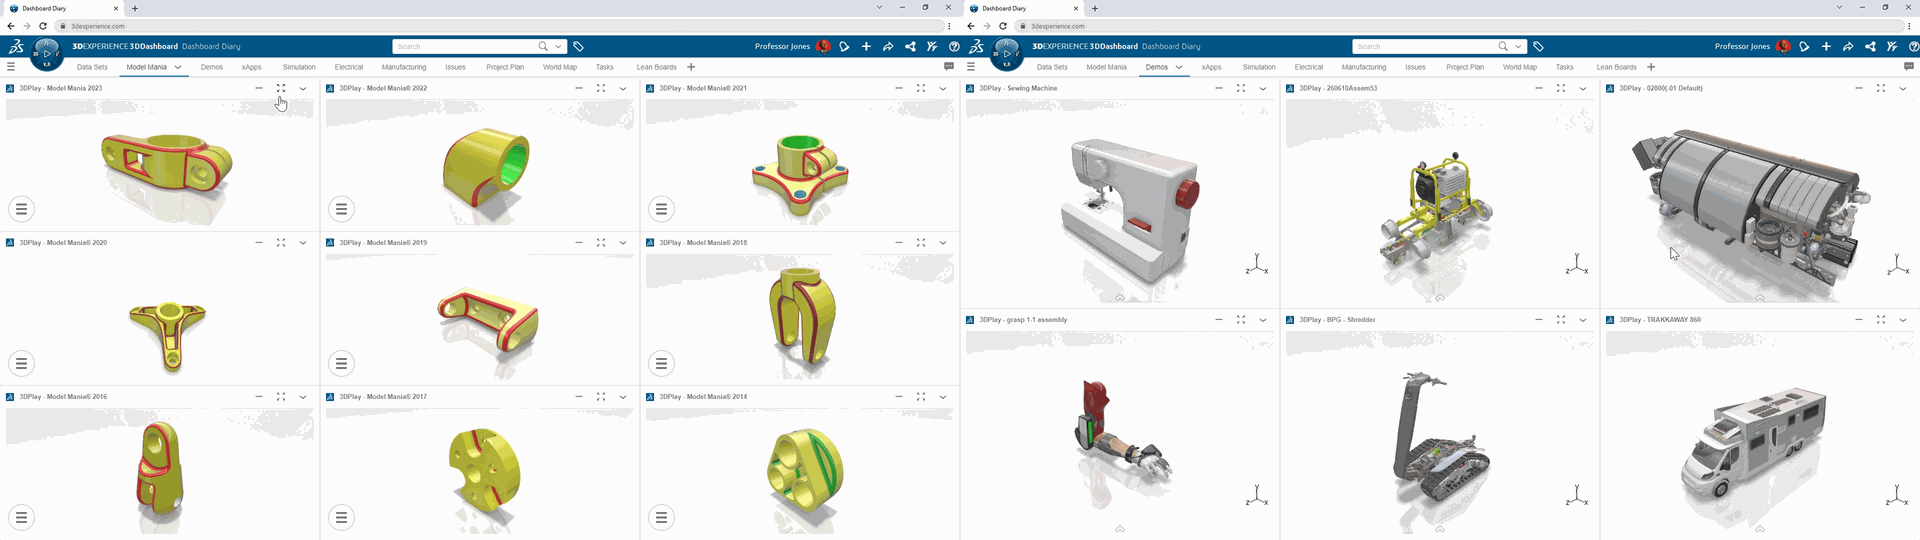Open the round menu in Model Mania 2016 viewer

(x=21, y=517)
